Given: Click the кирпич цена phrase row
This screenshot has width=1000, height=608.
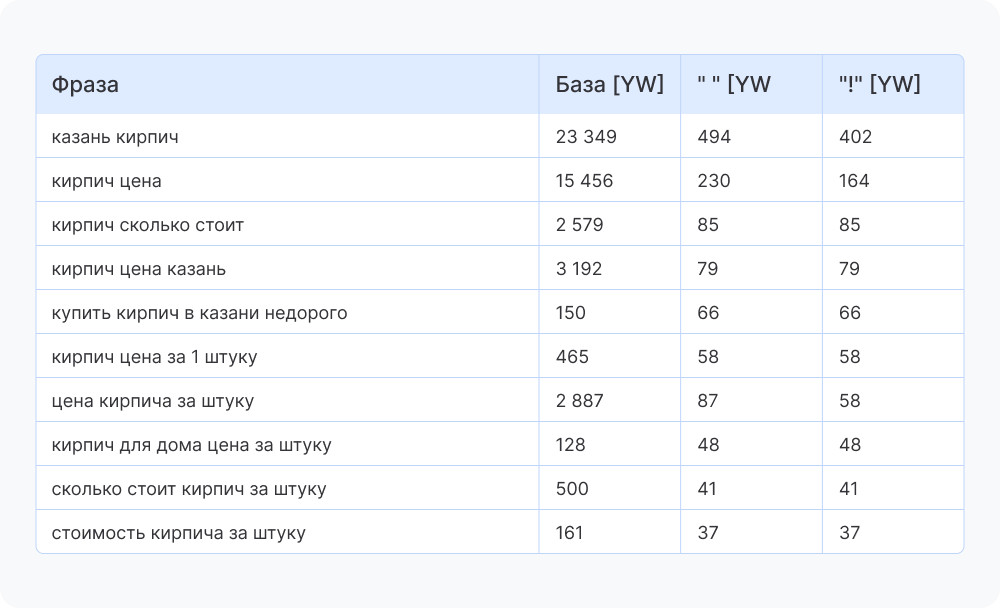Looking at the screenshot, I should coord(106,181).
